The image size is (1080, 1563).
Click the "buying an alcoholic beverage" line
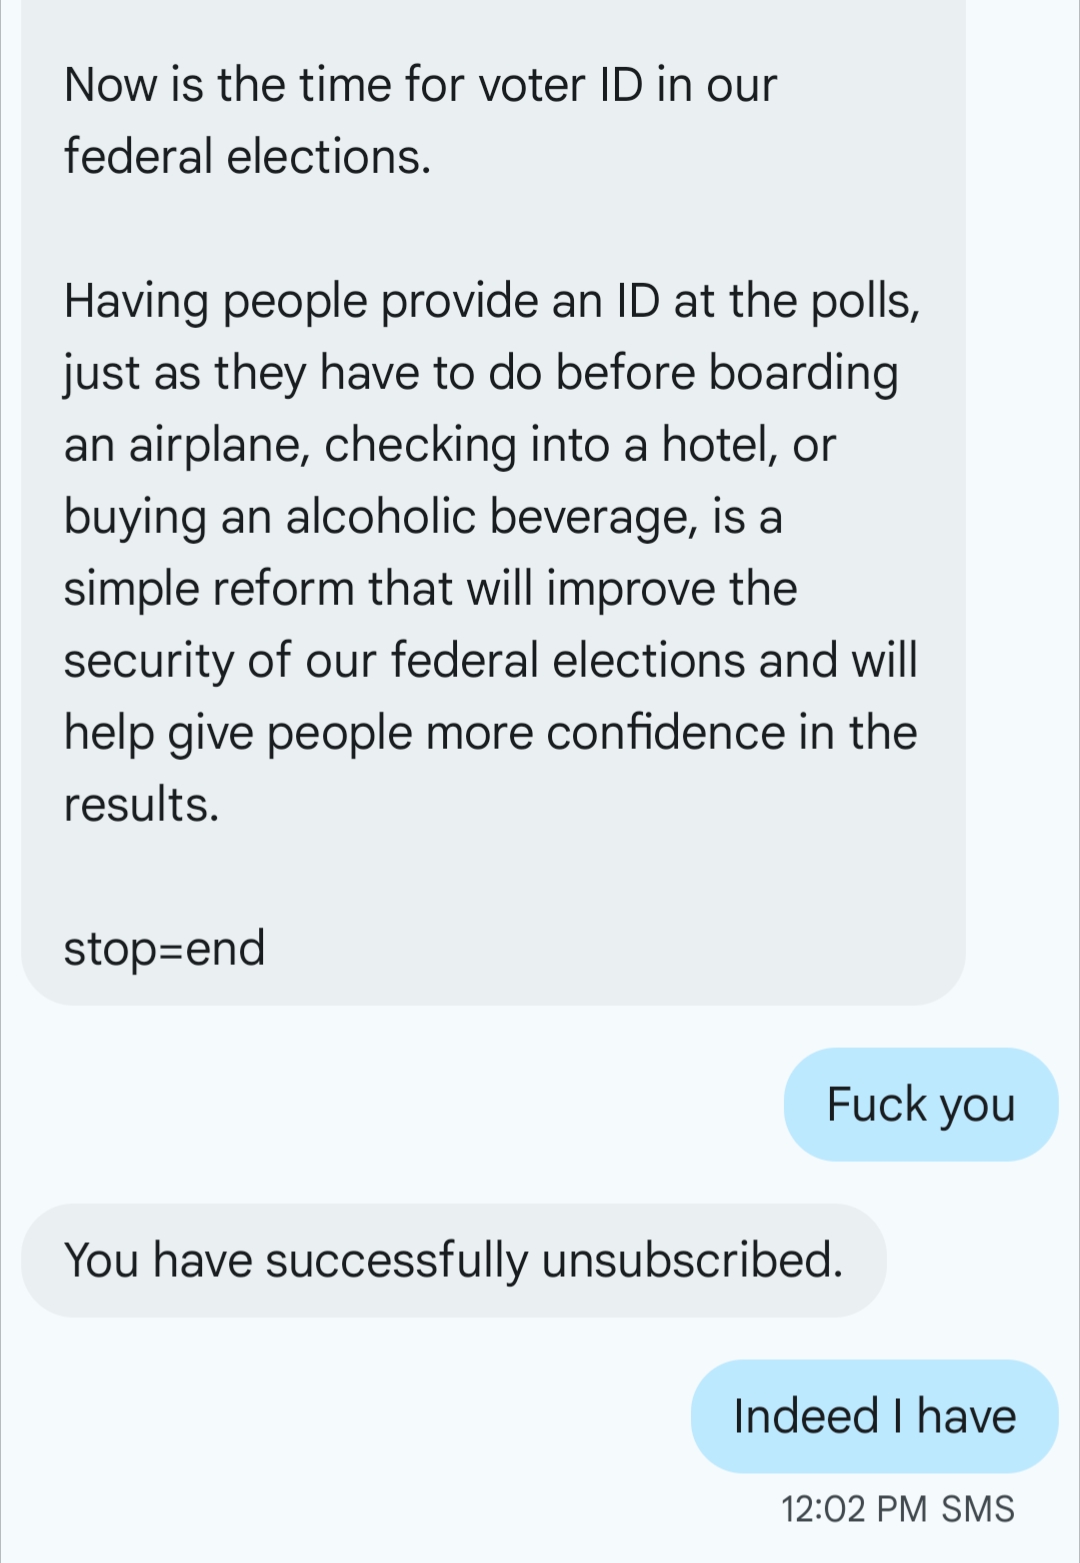(422, 517)
